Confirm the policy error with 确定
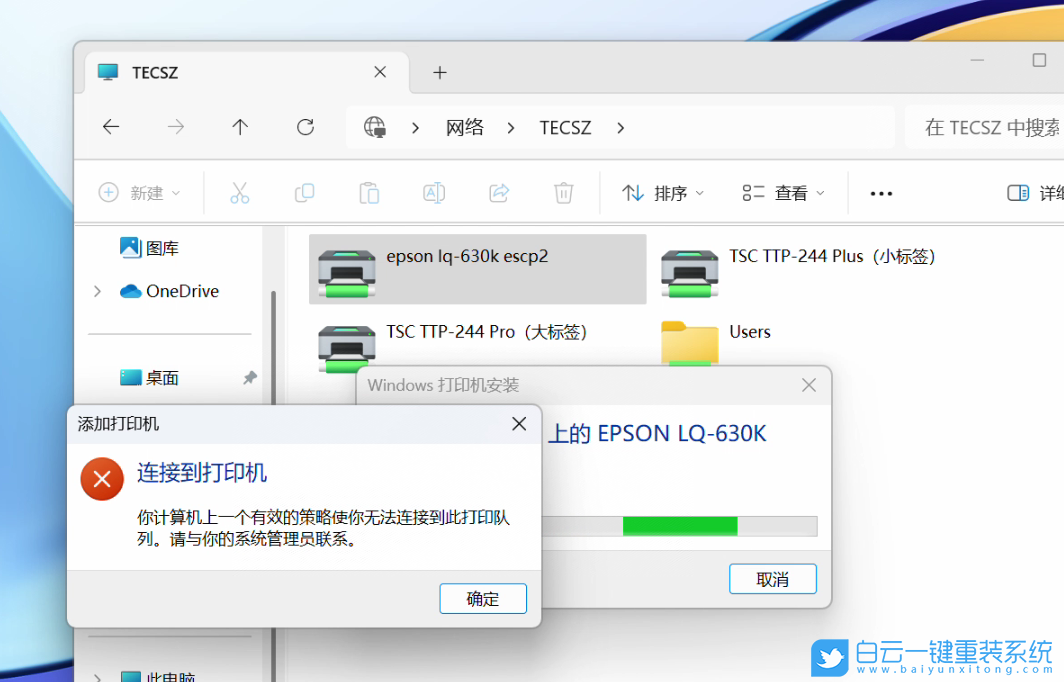 click(483, 598)
